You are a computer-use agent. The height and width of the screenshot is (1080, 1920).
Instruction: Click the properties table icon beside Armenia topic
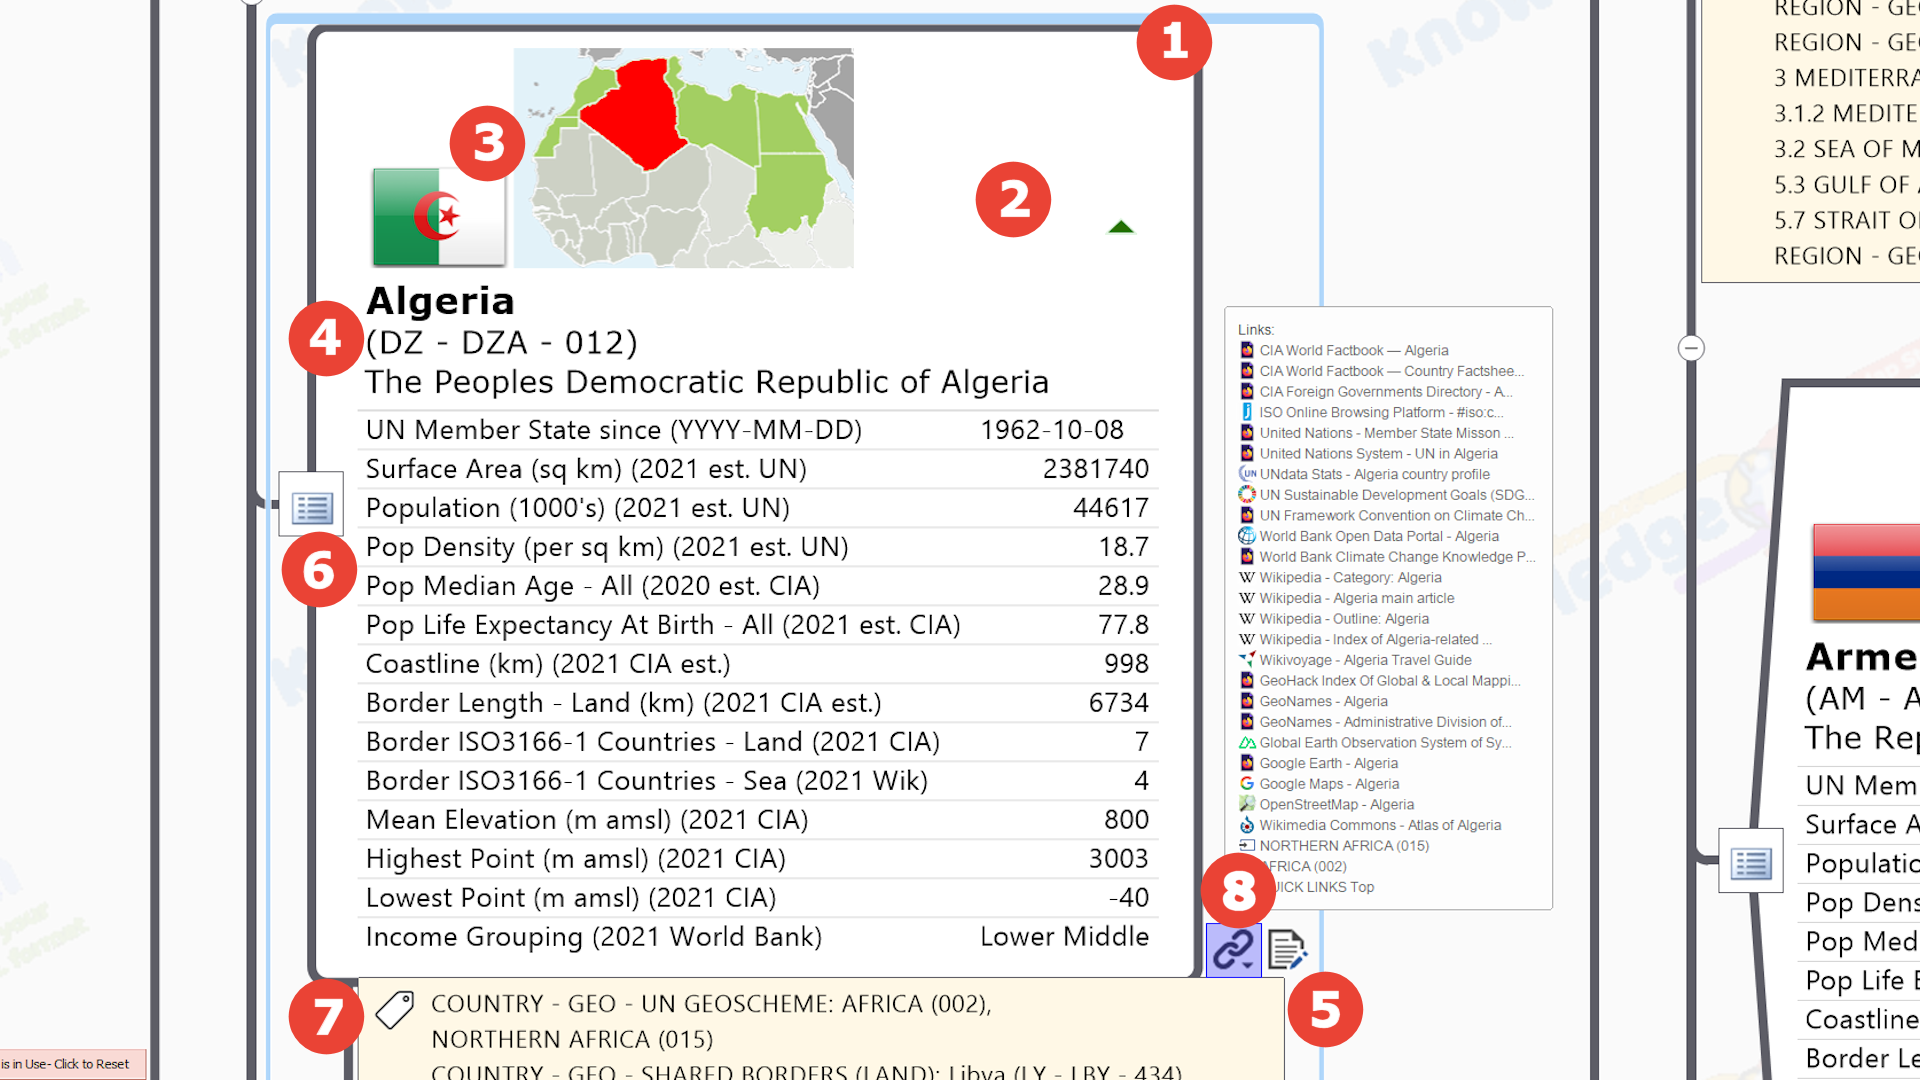(x=1750, y=862)
